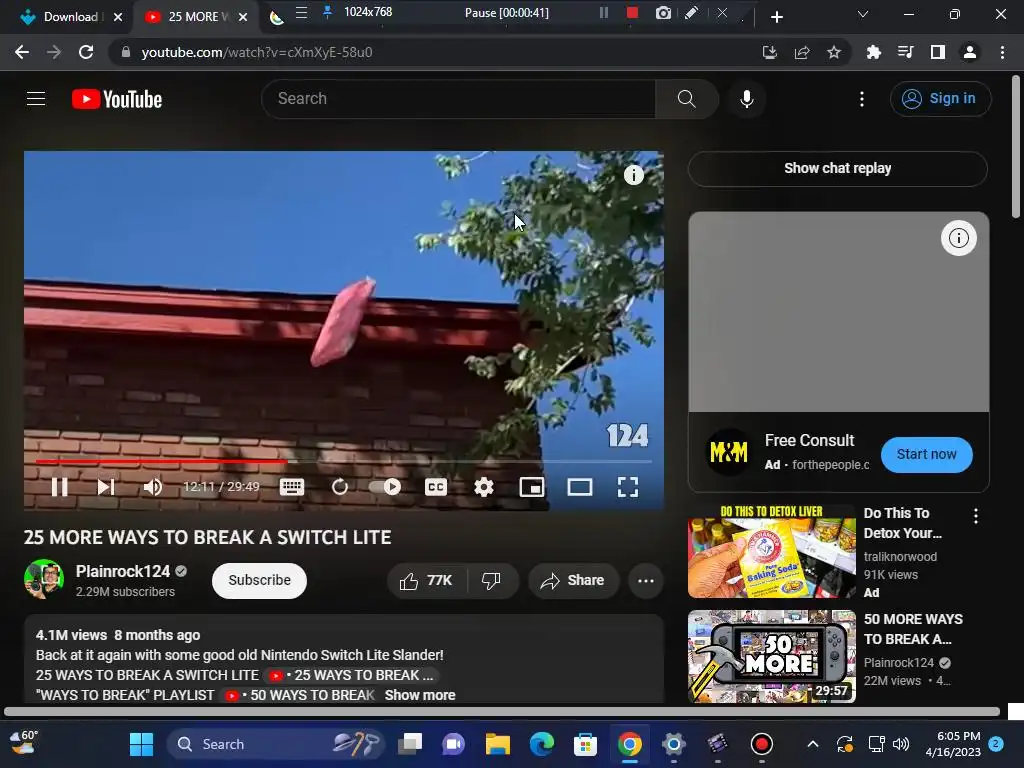Go to the YouTube home logo

click(117, 99)
